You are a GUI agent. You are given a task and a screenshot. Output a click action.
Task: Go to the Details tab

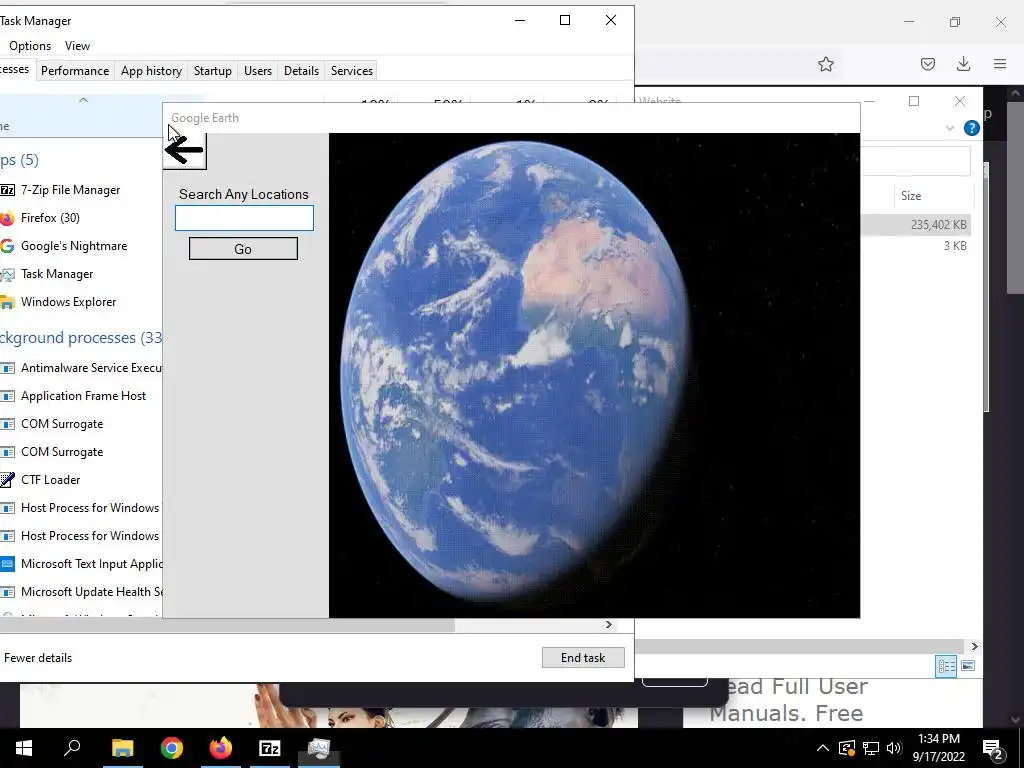(301, 71)
